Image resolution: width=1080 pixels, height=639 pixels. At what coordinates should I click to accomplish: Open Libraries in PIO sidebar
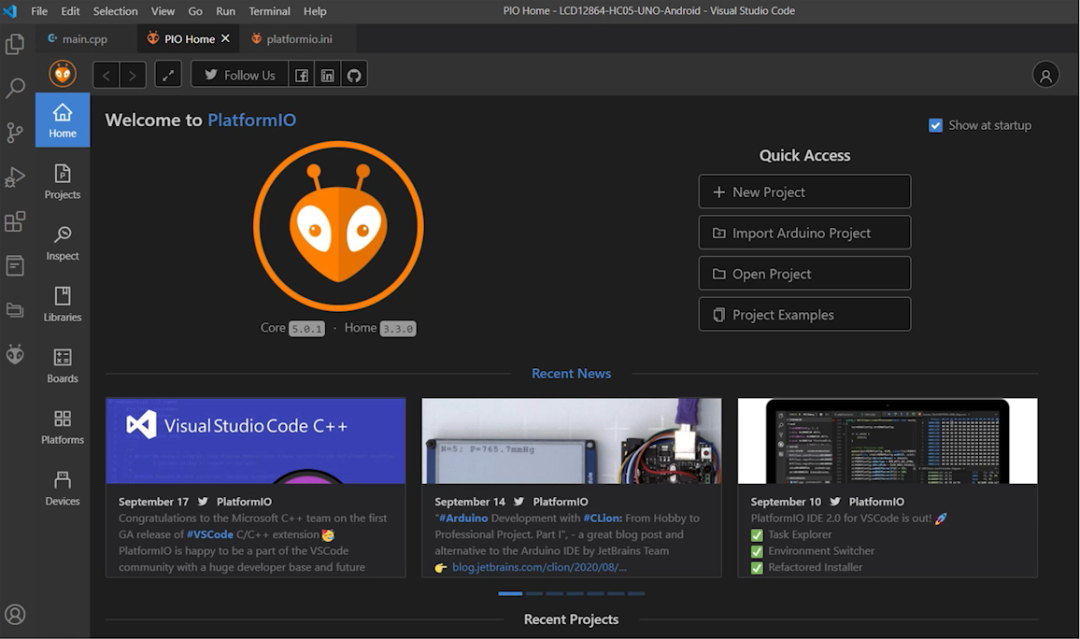[x=63, y=304]
